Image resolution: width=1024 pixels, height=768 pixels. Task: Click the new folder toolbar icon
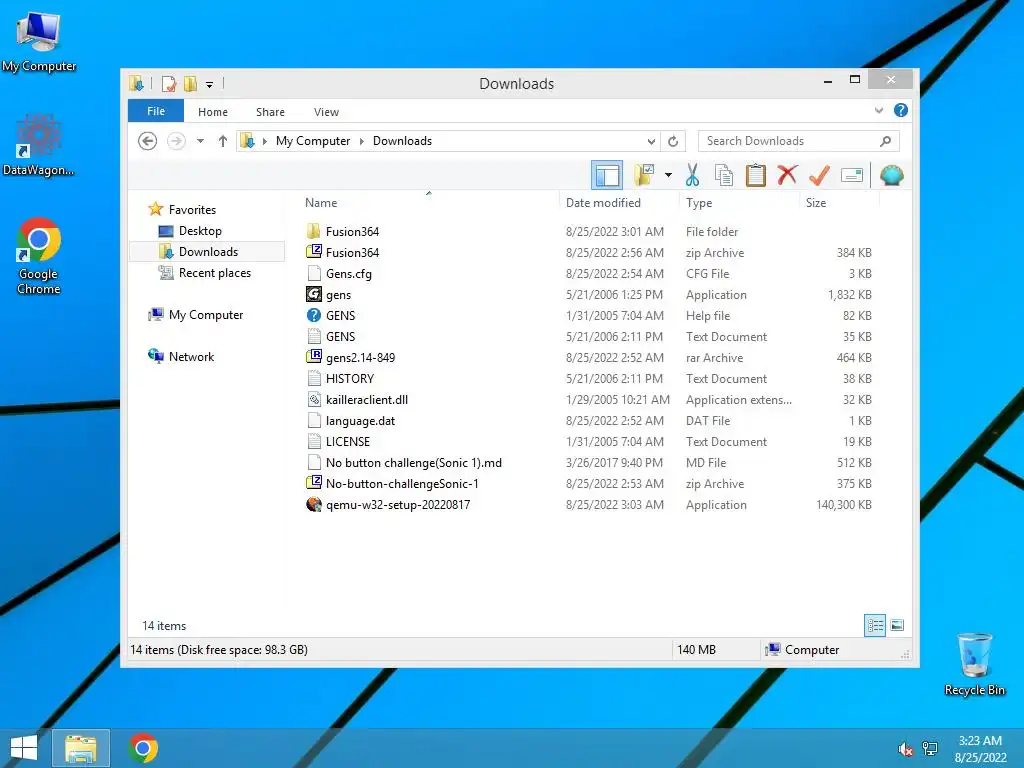pyautogui.click(x=645, y=175)
